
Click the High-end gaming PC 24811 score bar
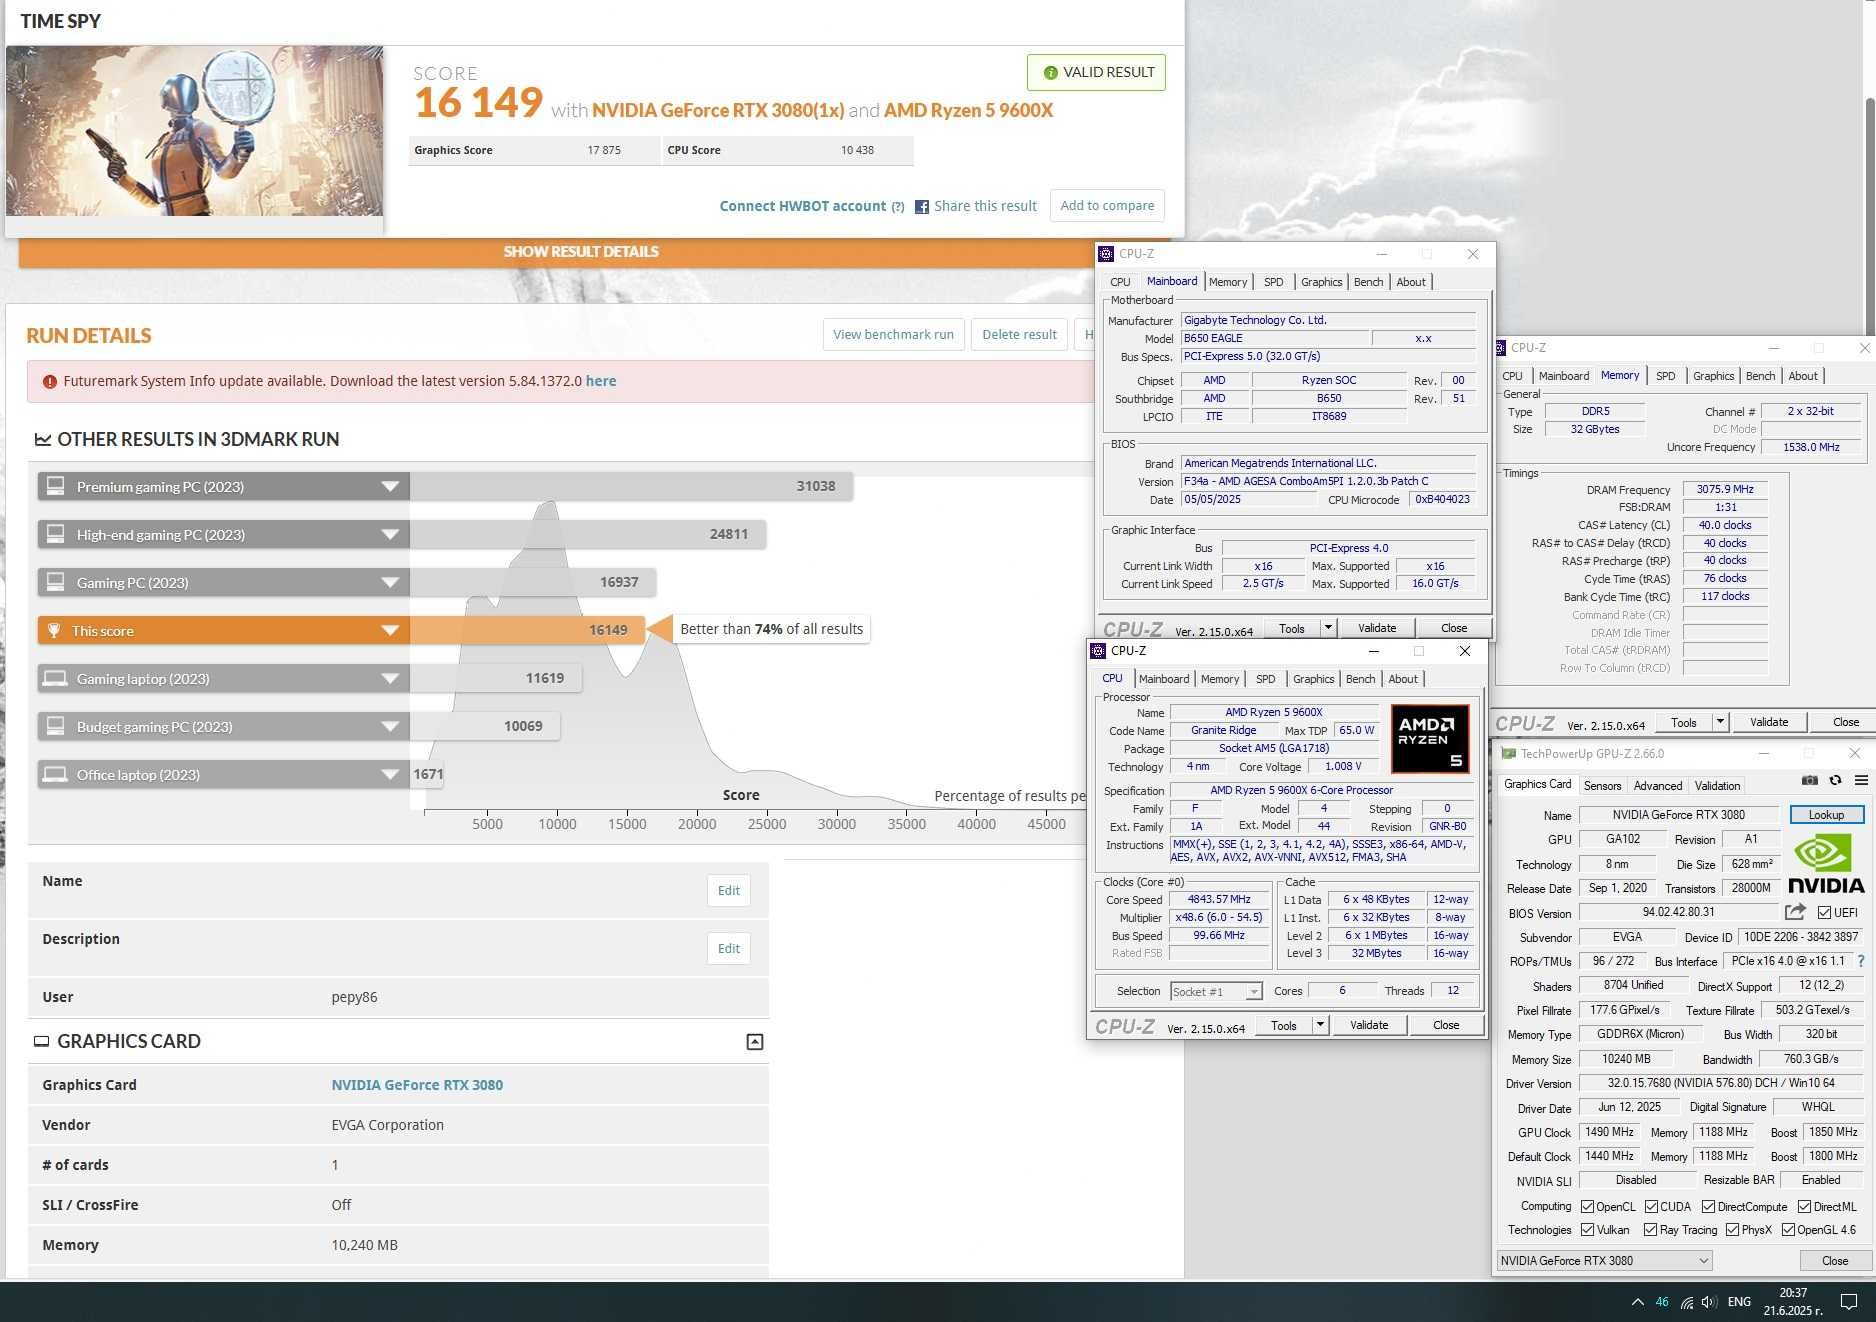tap(588, 534)
